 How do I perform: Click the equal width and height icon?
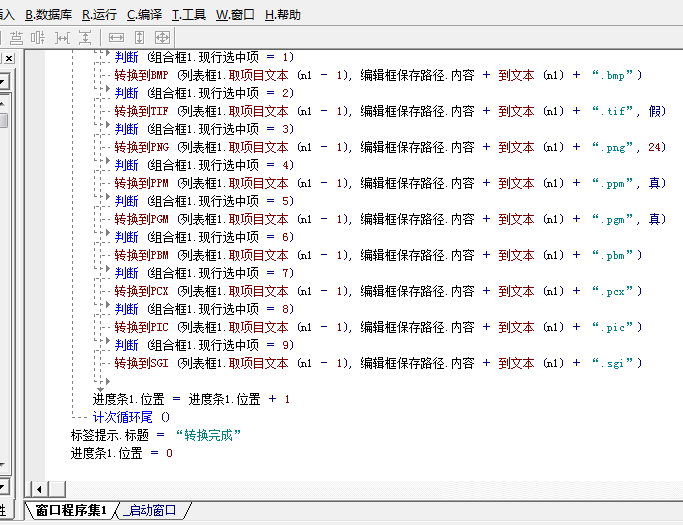[x=162, y=37]
